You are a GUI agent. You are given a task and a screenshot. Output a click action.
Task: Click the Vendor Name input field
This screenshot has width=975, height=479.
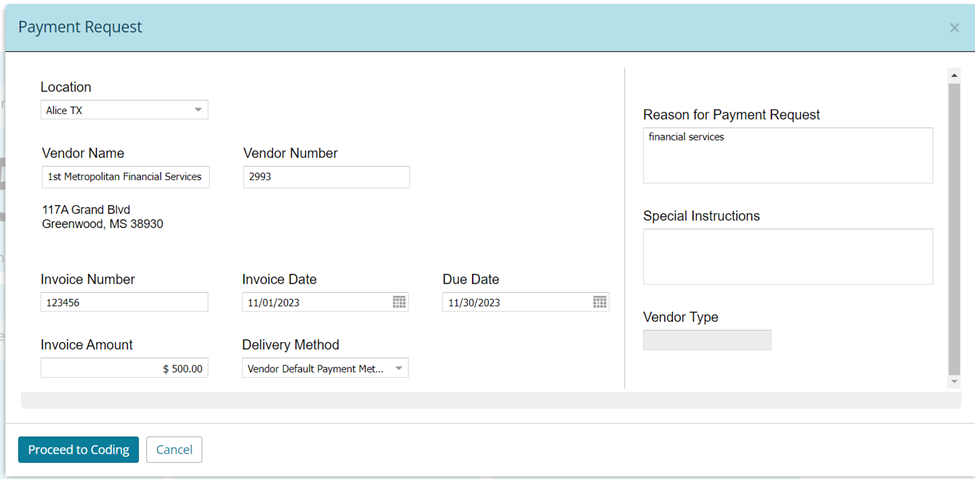[x=125, y=177]
